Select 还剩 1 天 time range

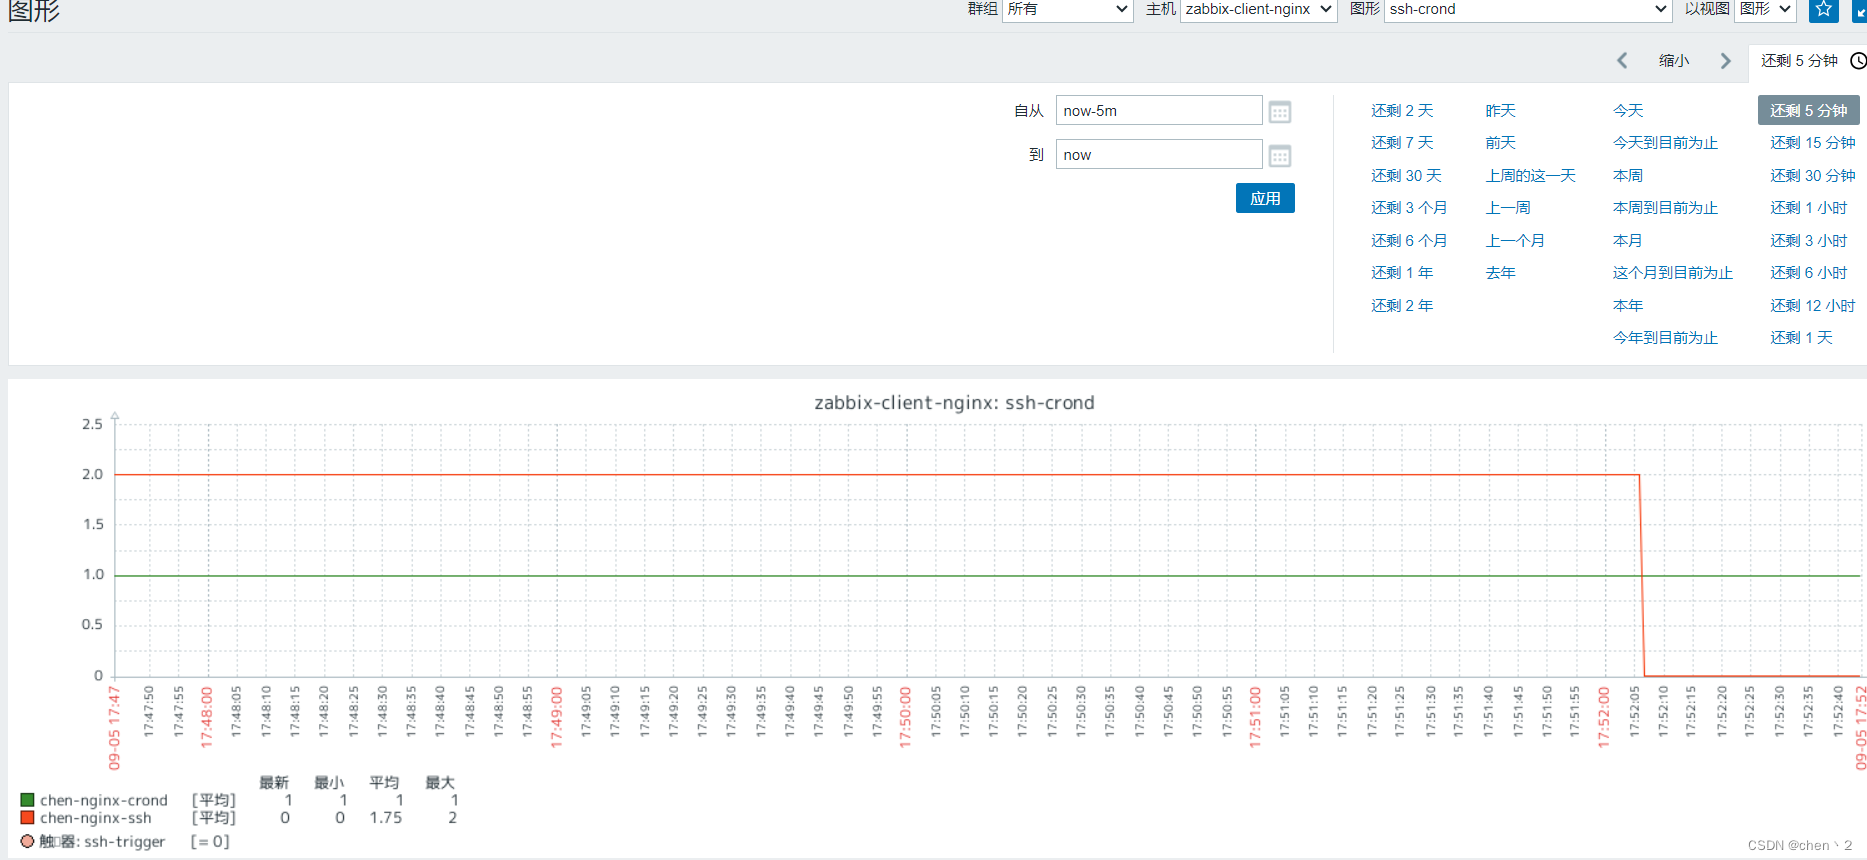point(1801,338)
